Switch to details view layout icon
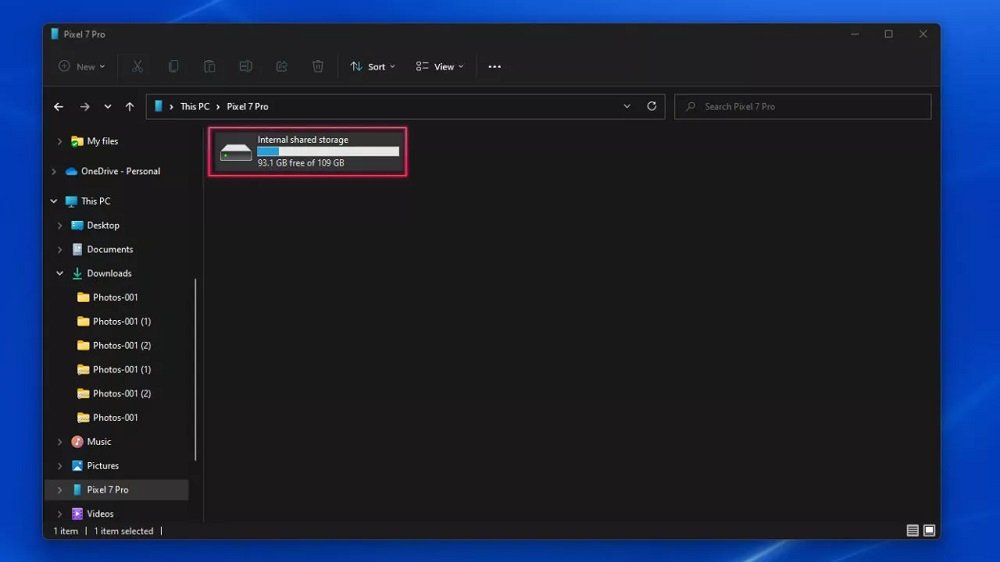Viewport: 1000px width, 562px height. click(x=912, y=530)
